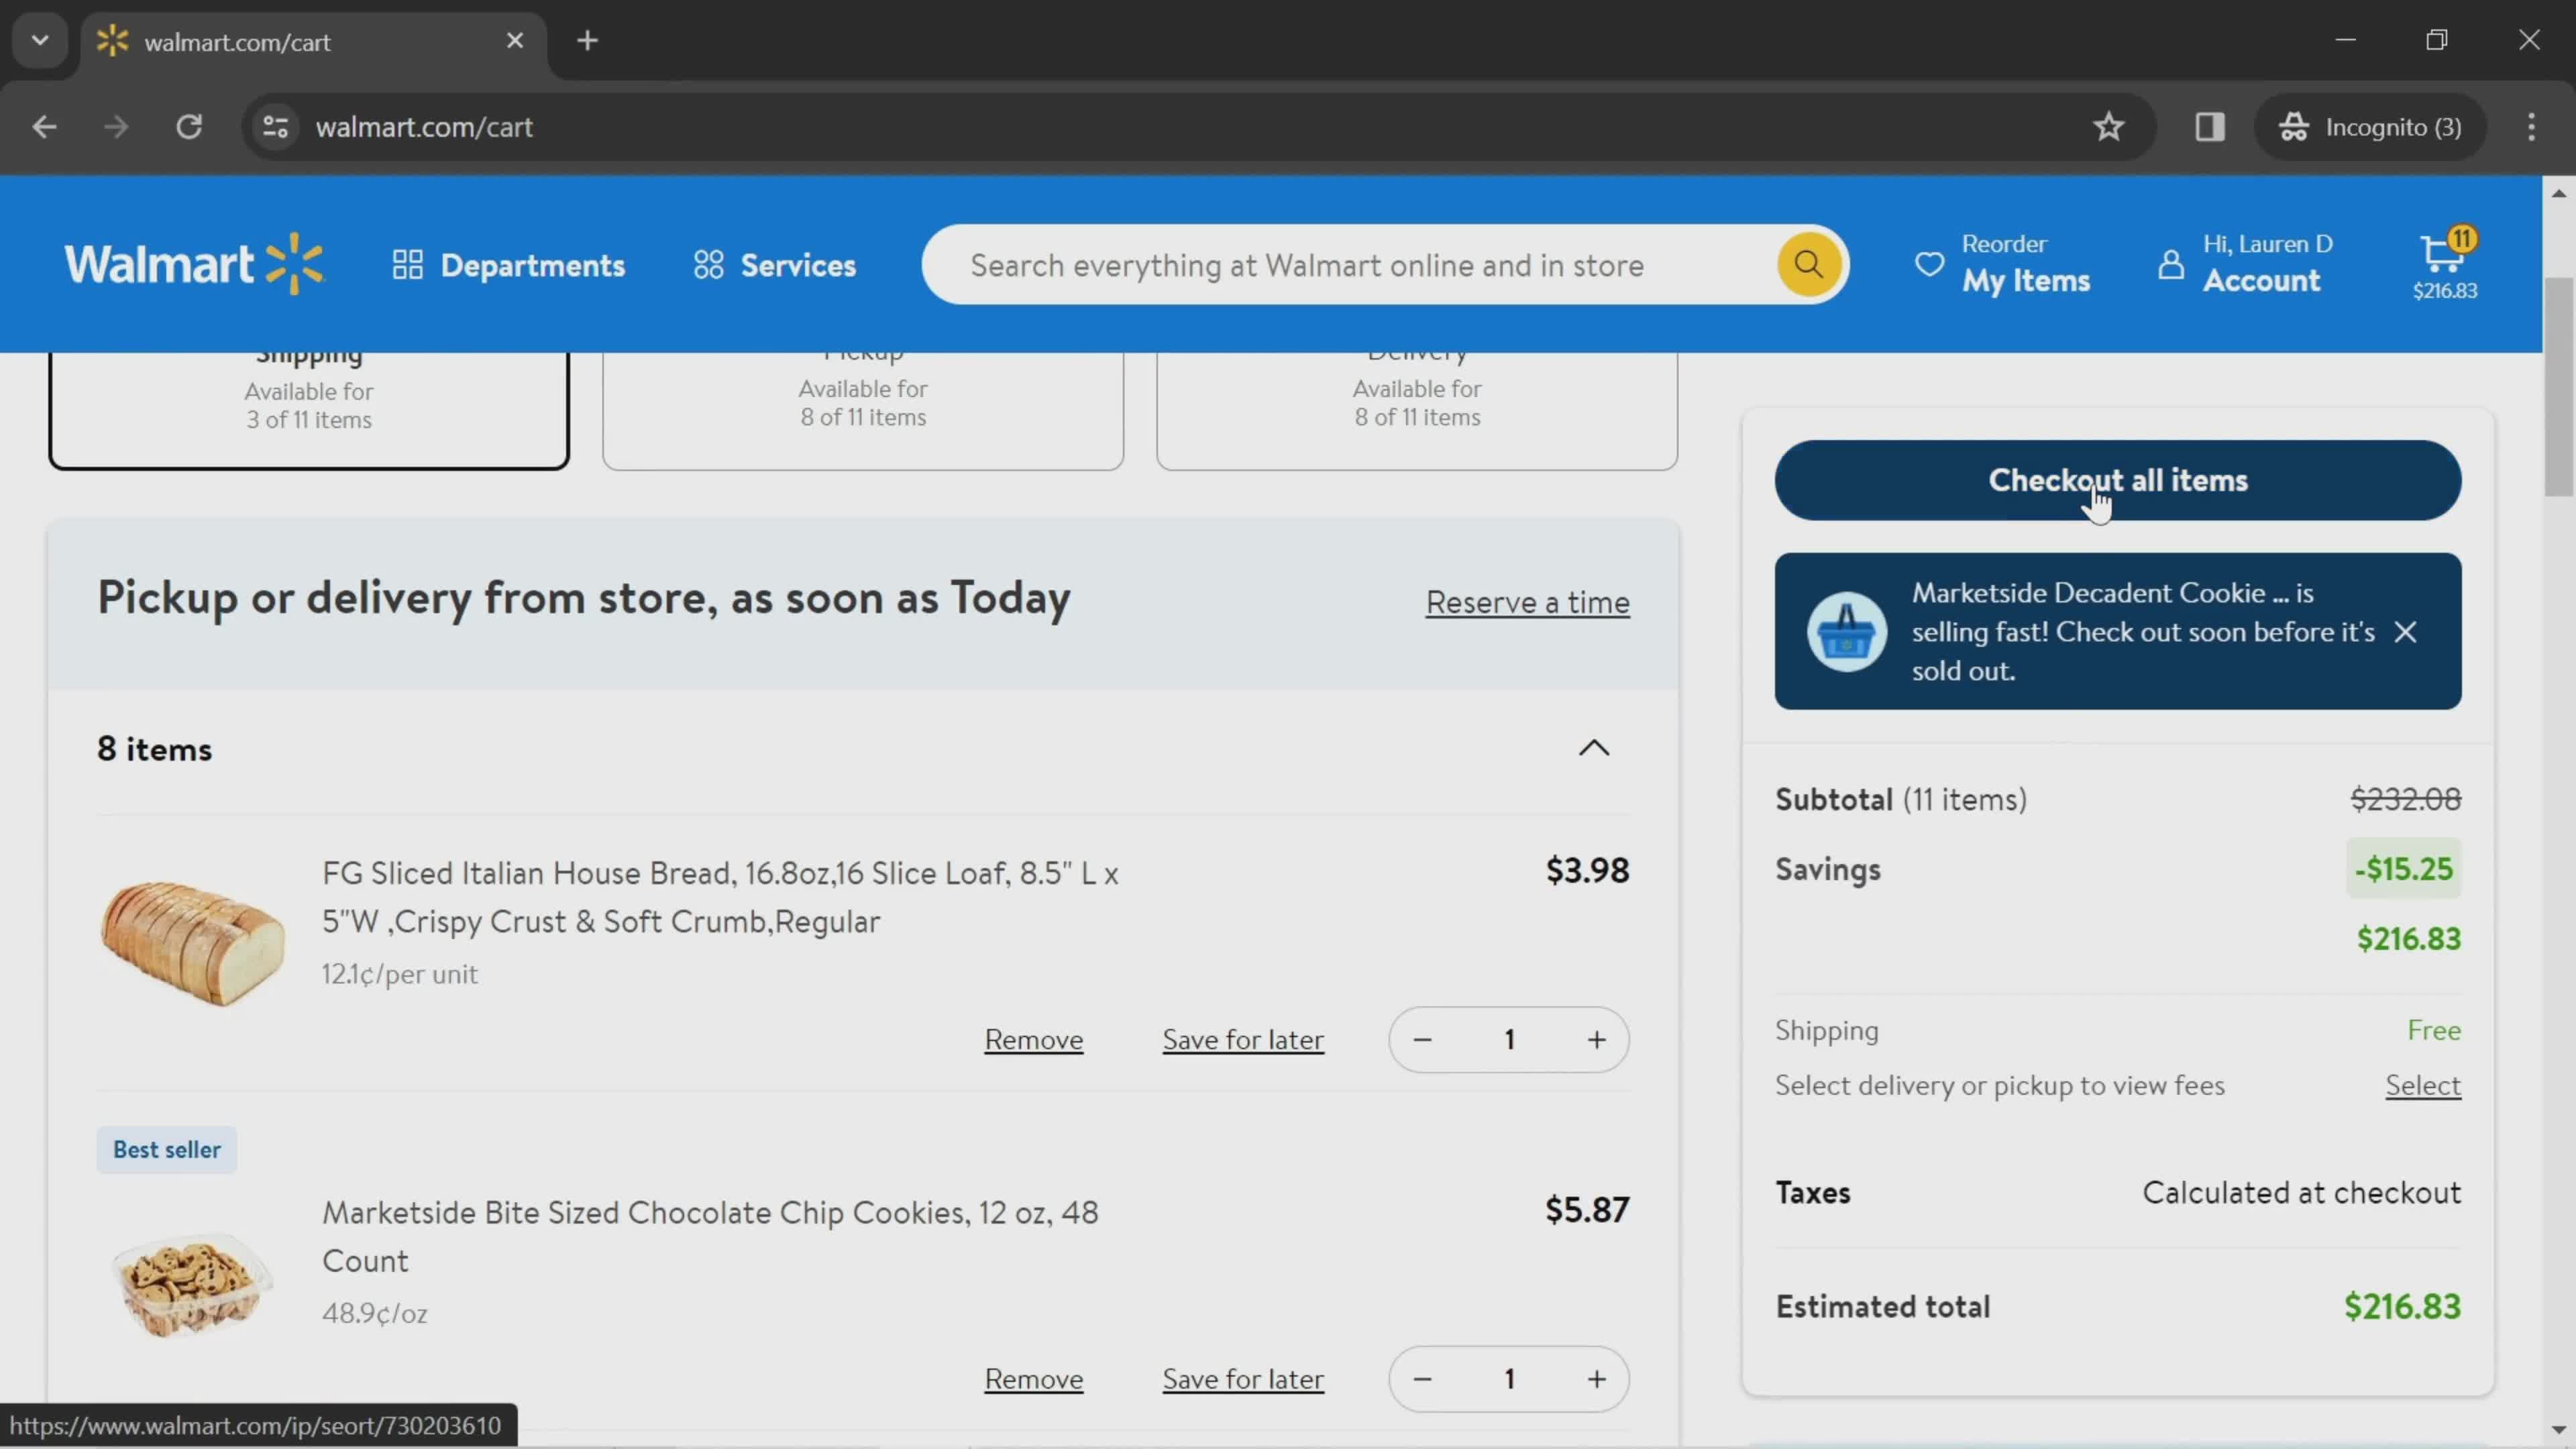Close the walmart.com/cart tab
This screenshot has width=2576, height=1449.
tap(514, 41)
